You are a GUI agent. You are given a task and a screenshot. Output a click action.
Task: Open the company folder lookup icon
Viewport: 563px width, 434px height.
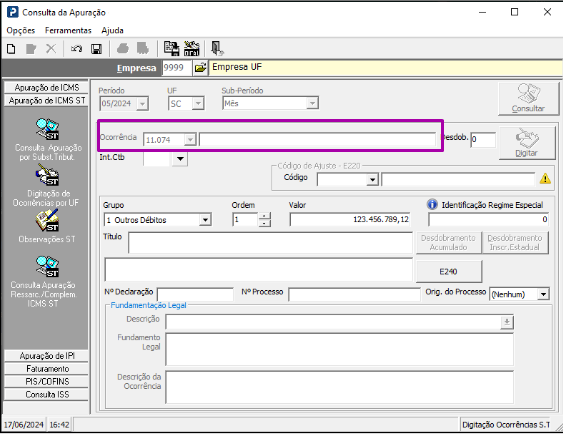point(200,67)
